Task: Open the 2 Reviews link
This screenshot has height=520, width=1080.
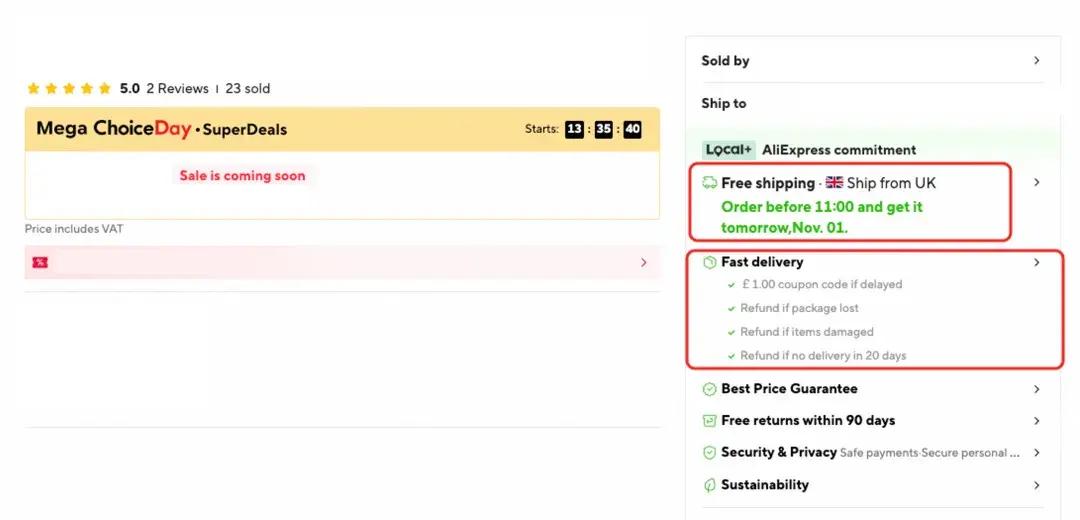Action: coord(177,89)
